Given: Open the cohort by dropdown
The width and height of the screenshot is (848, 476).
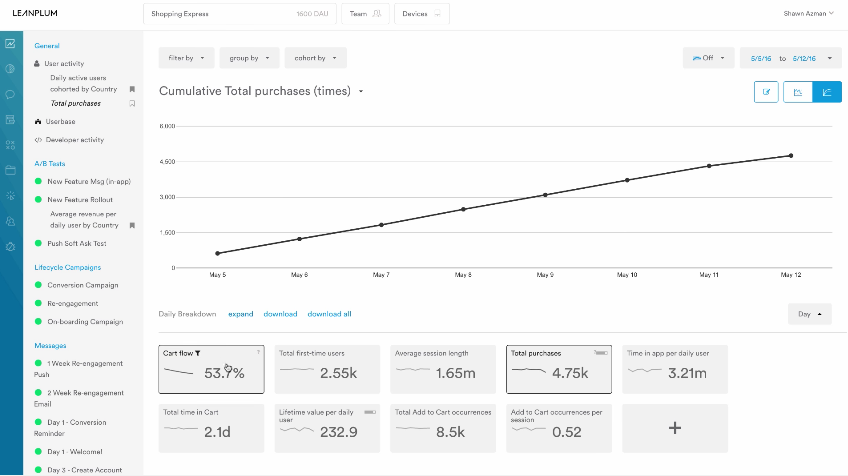Looking at the screenshot, I should click(x=316, y=58).
